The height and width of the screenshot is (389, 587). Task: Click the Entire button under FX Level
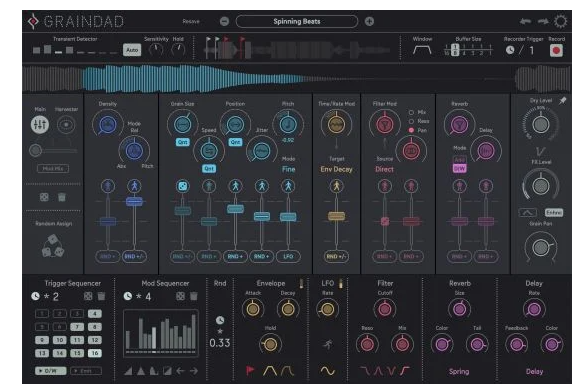(554, 213)
